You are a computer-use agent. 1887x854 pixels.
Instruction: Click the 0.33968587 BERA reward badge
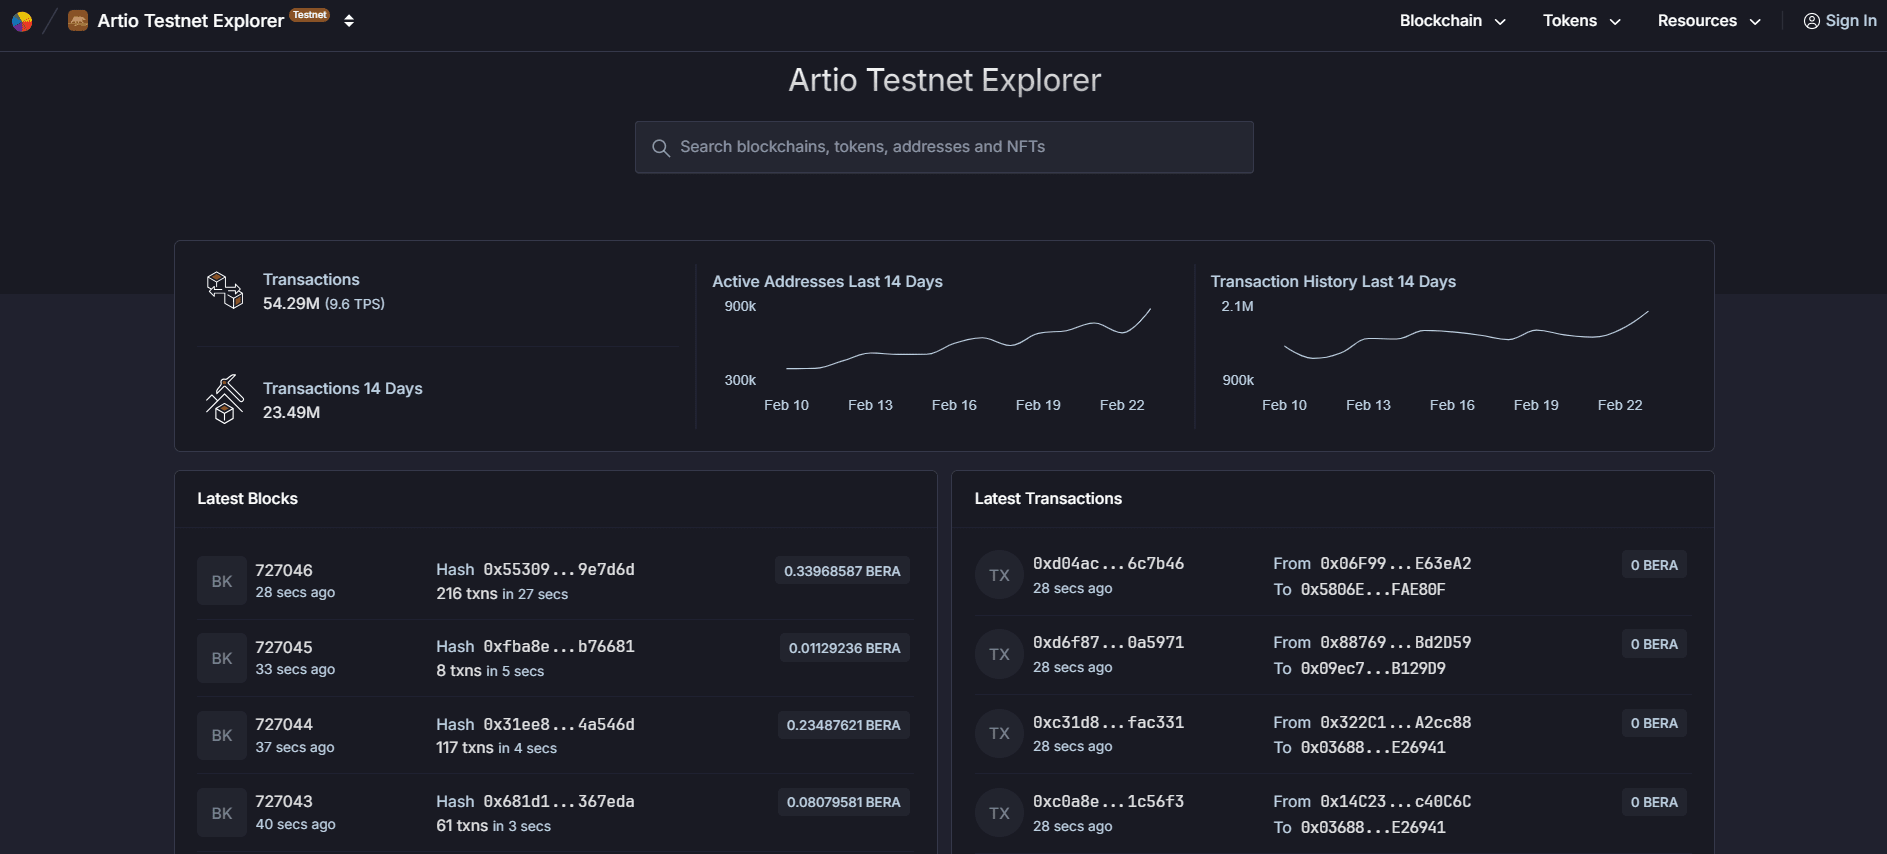[x=842, y=571]
